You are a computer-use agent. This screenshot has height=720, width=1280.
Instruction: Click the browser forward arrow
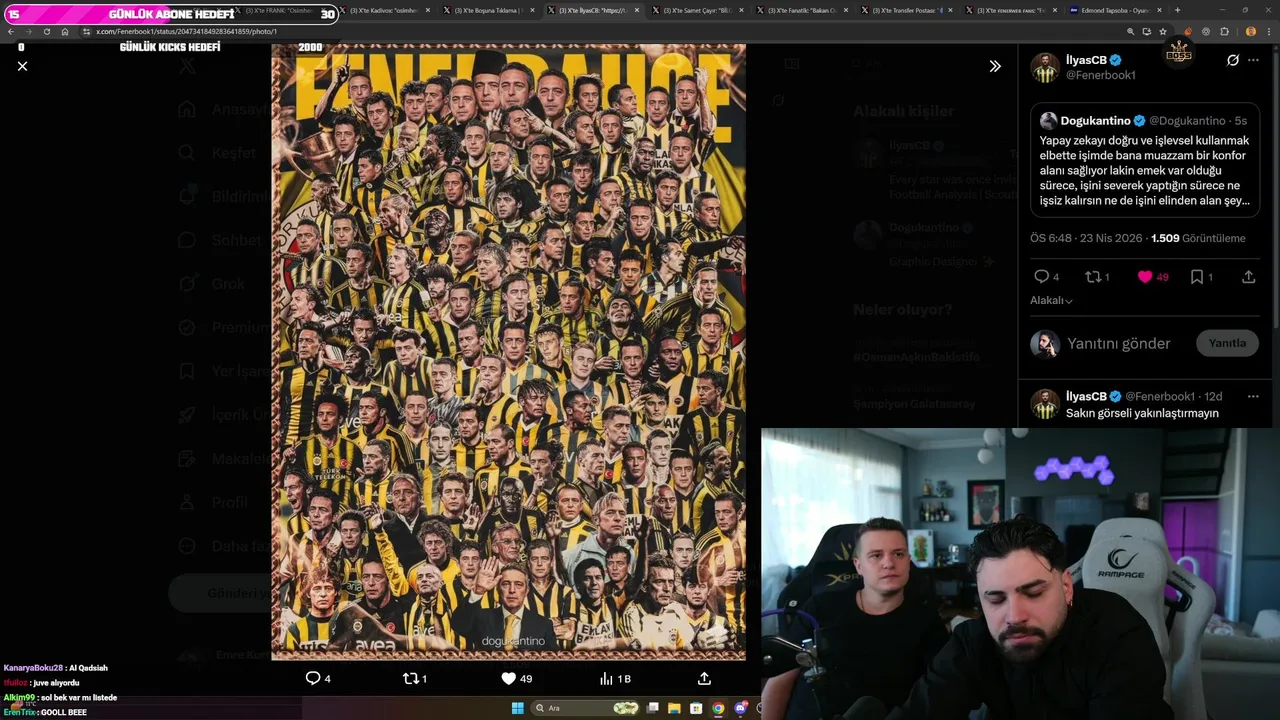pyautogui.click(x=29, y=31)
